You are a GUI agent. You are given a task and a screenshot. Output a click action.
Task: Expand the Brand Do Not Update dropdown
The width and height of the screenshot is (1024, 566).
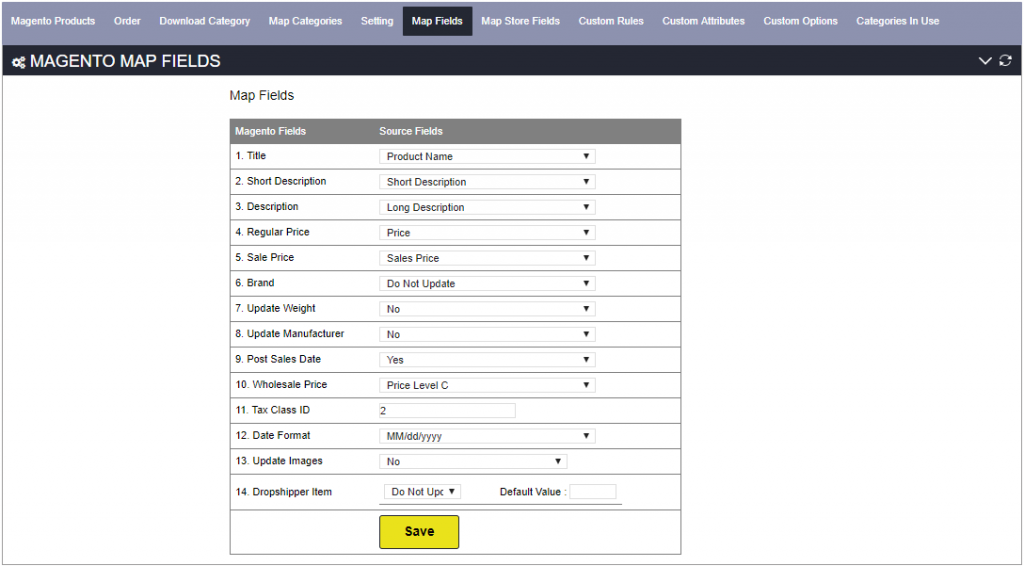pyautogui.click(x=487, y=283)
